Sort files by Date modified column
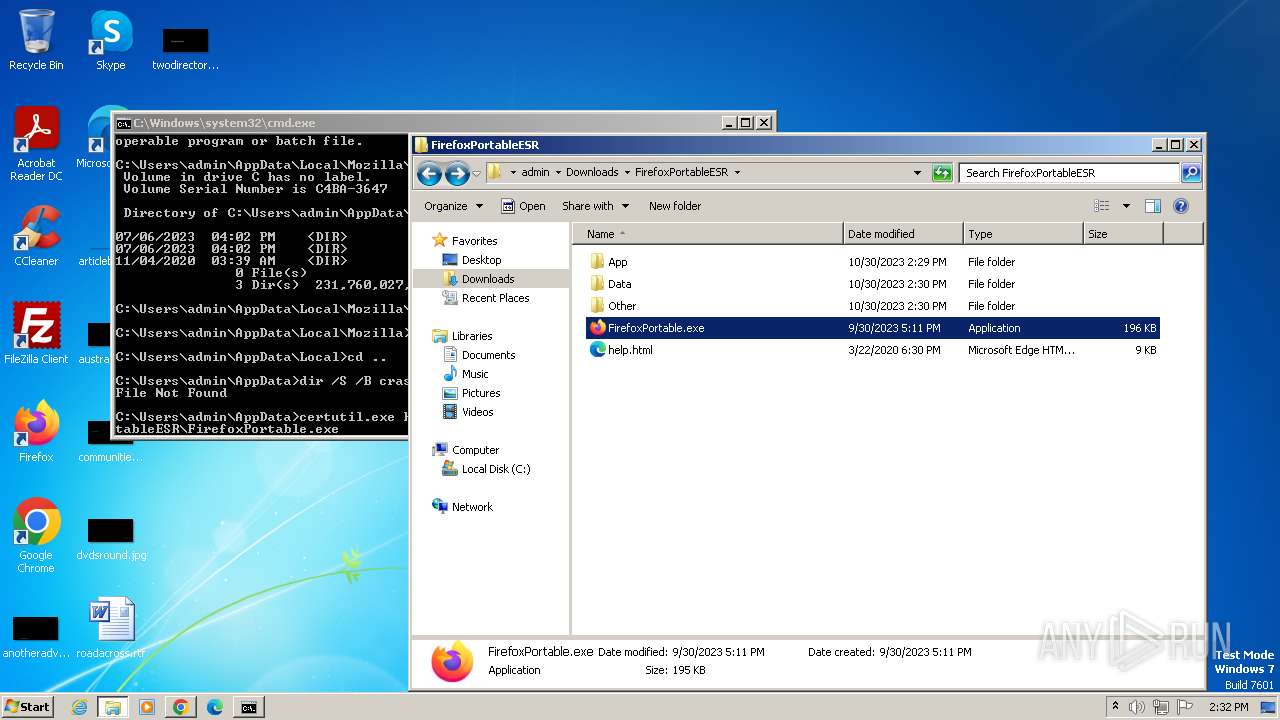This screenshot has height=720, width=1280. pos(903,234)
